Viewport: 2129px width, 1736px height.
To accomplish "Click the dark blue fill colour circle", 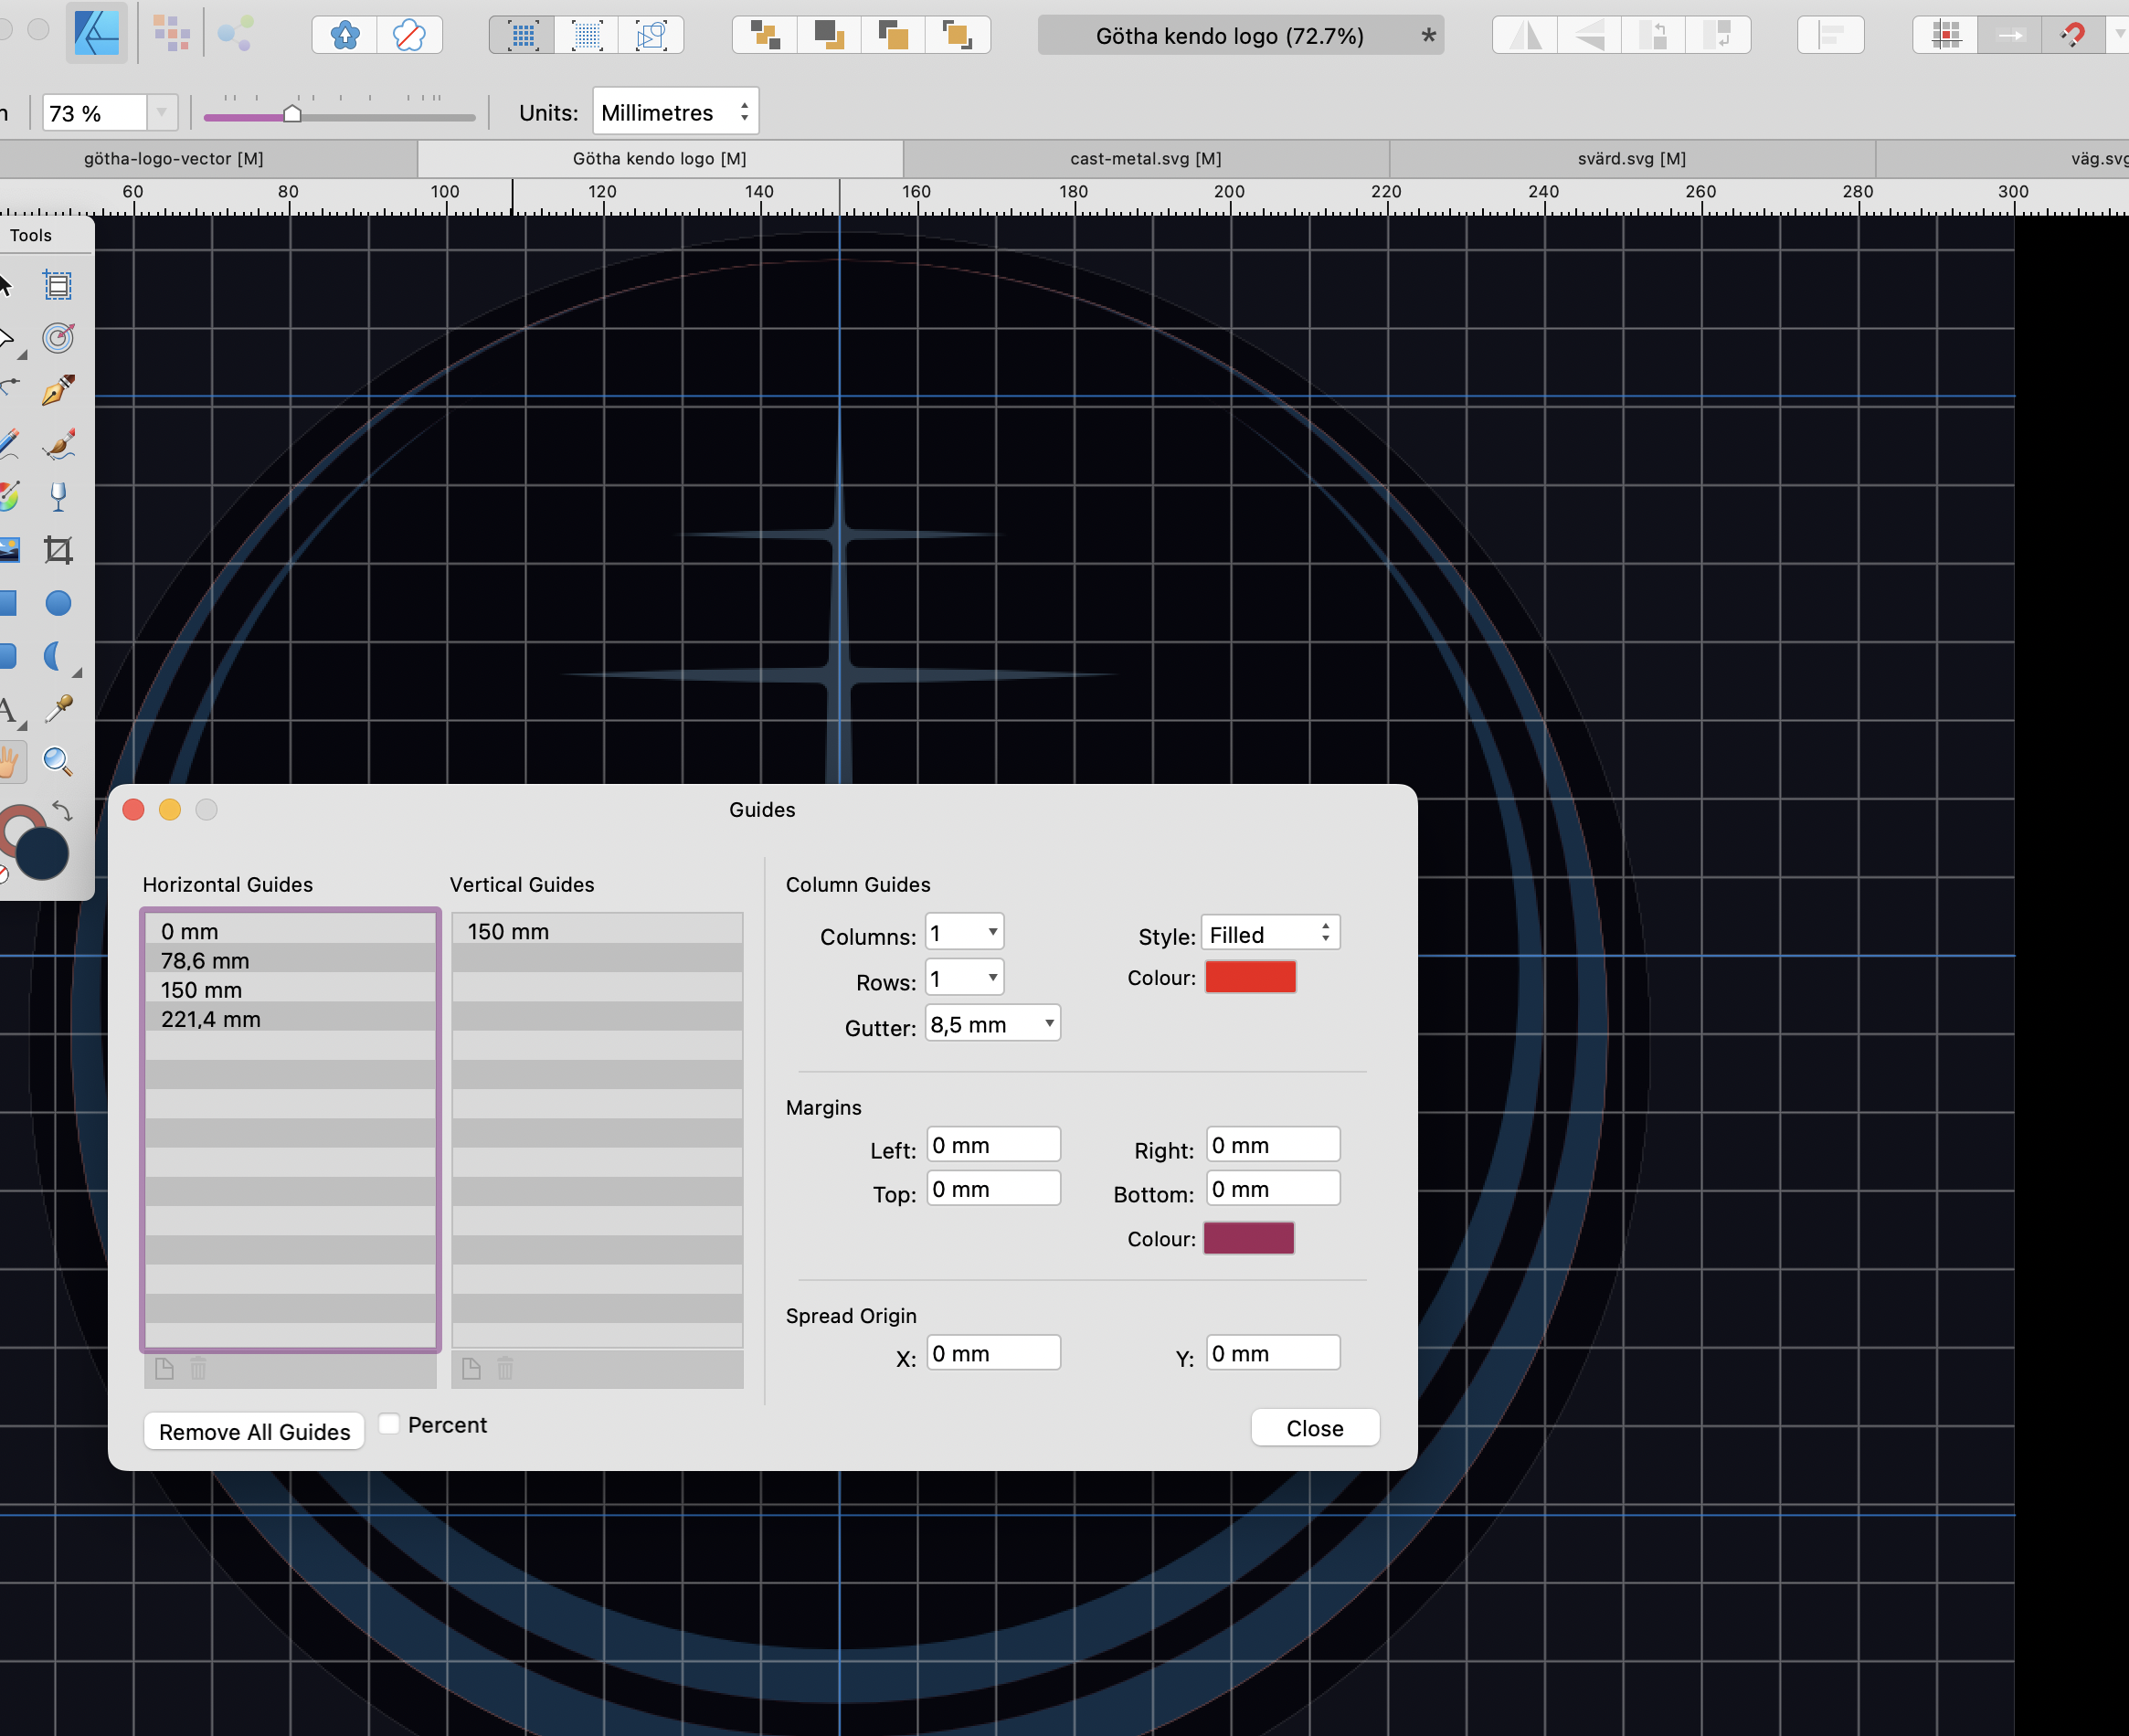I will [x=42, y=853].
